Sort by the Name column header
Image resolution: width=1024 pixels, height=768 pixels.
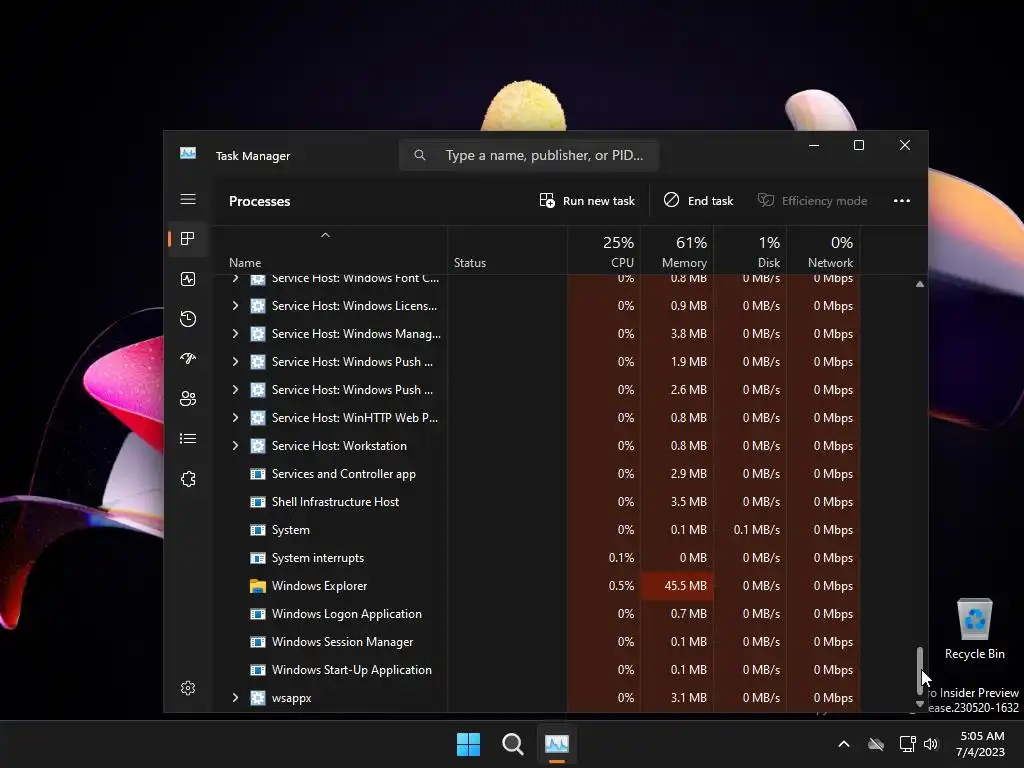(330, 250)
